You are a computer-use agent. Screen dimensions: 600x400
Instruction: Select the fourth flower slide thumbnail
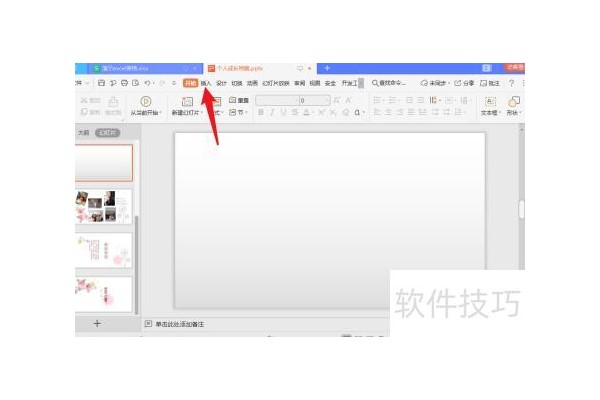[x=104, y=294]
